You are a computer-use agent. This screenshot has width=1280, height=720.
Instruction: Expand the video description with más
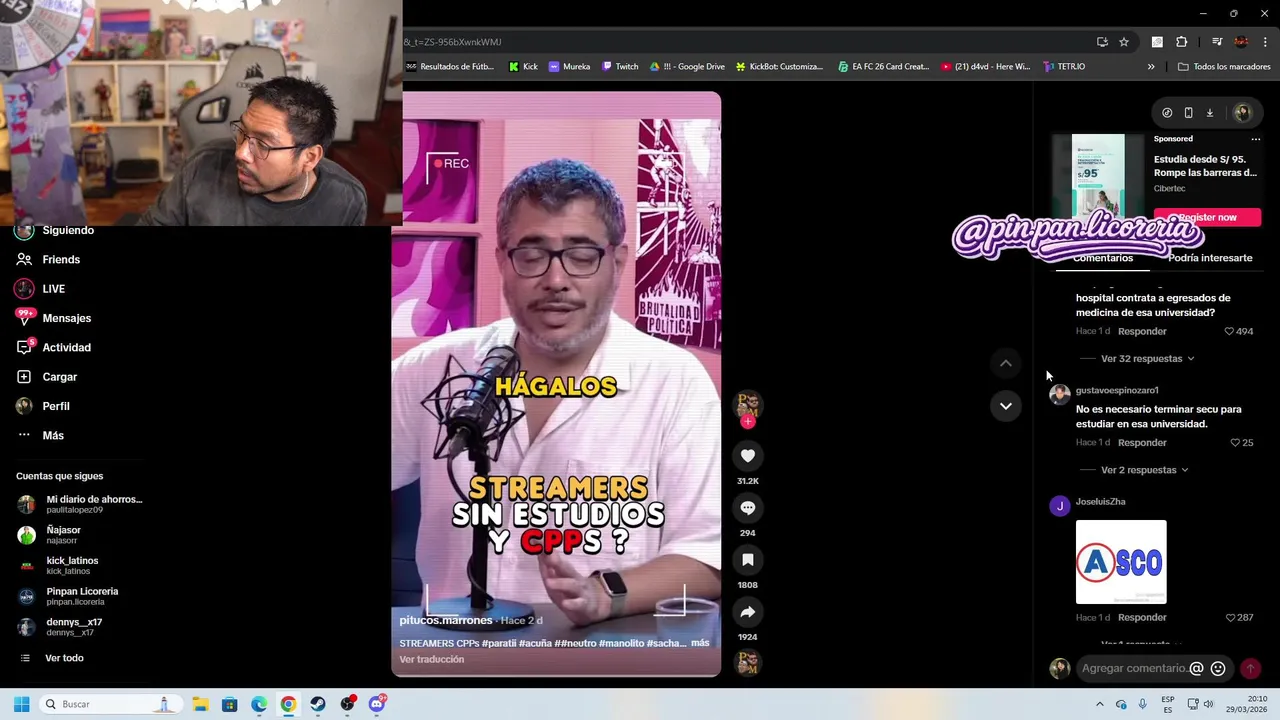[x=700, y=643]
